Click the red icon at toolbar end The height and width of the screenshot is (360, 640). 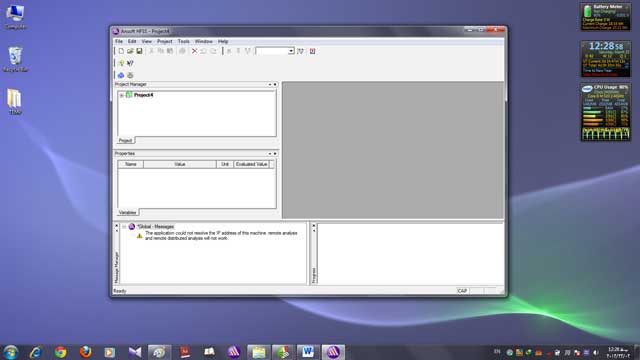(x=312, y=51)
